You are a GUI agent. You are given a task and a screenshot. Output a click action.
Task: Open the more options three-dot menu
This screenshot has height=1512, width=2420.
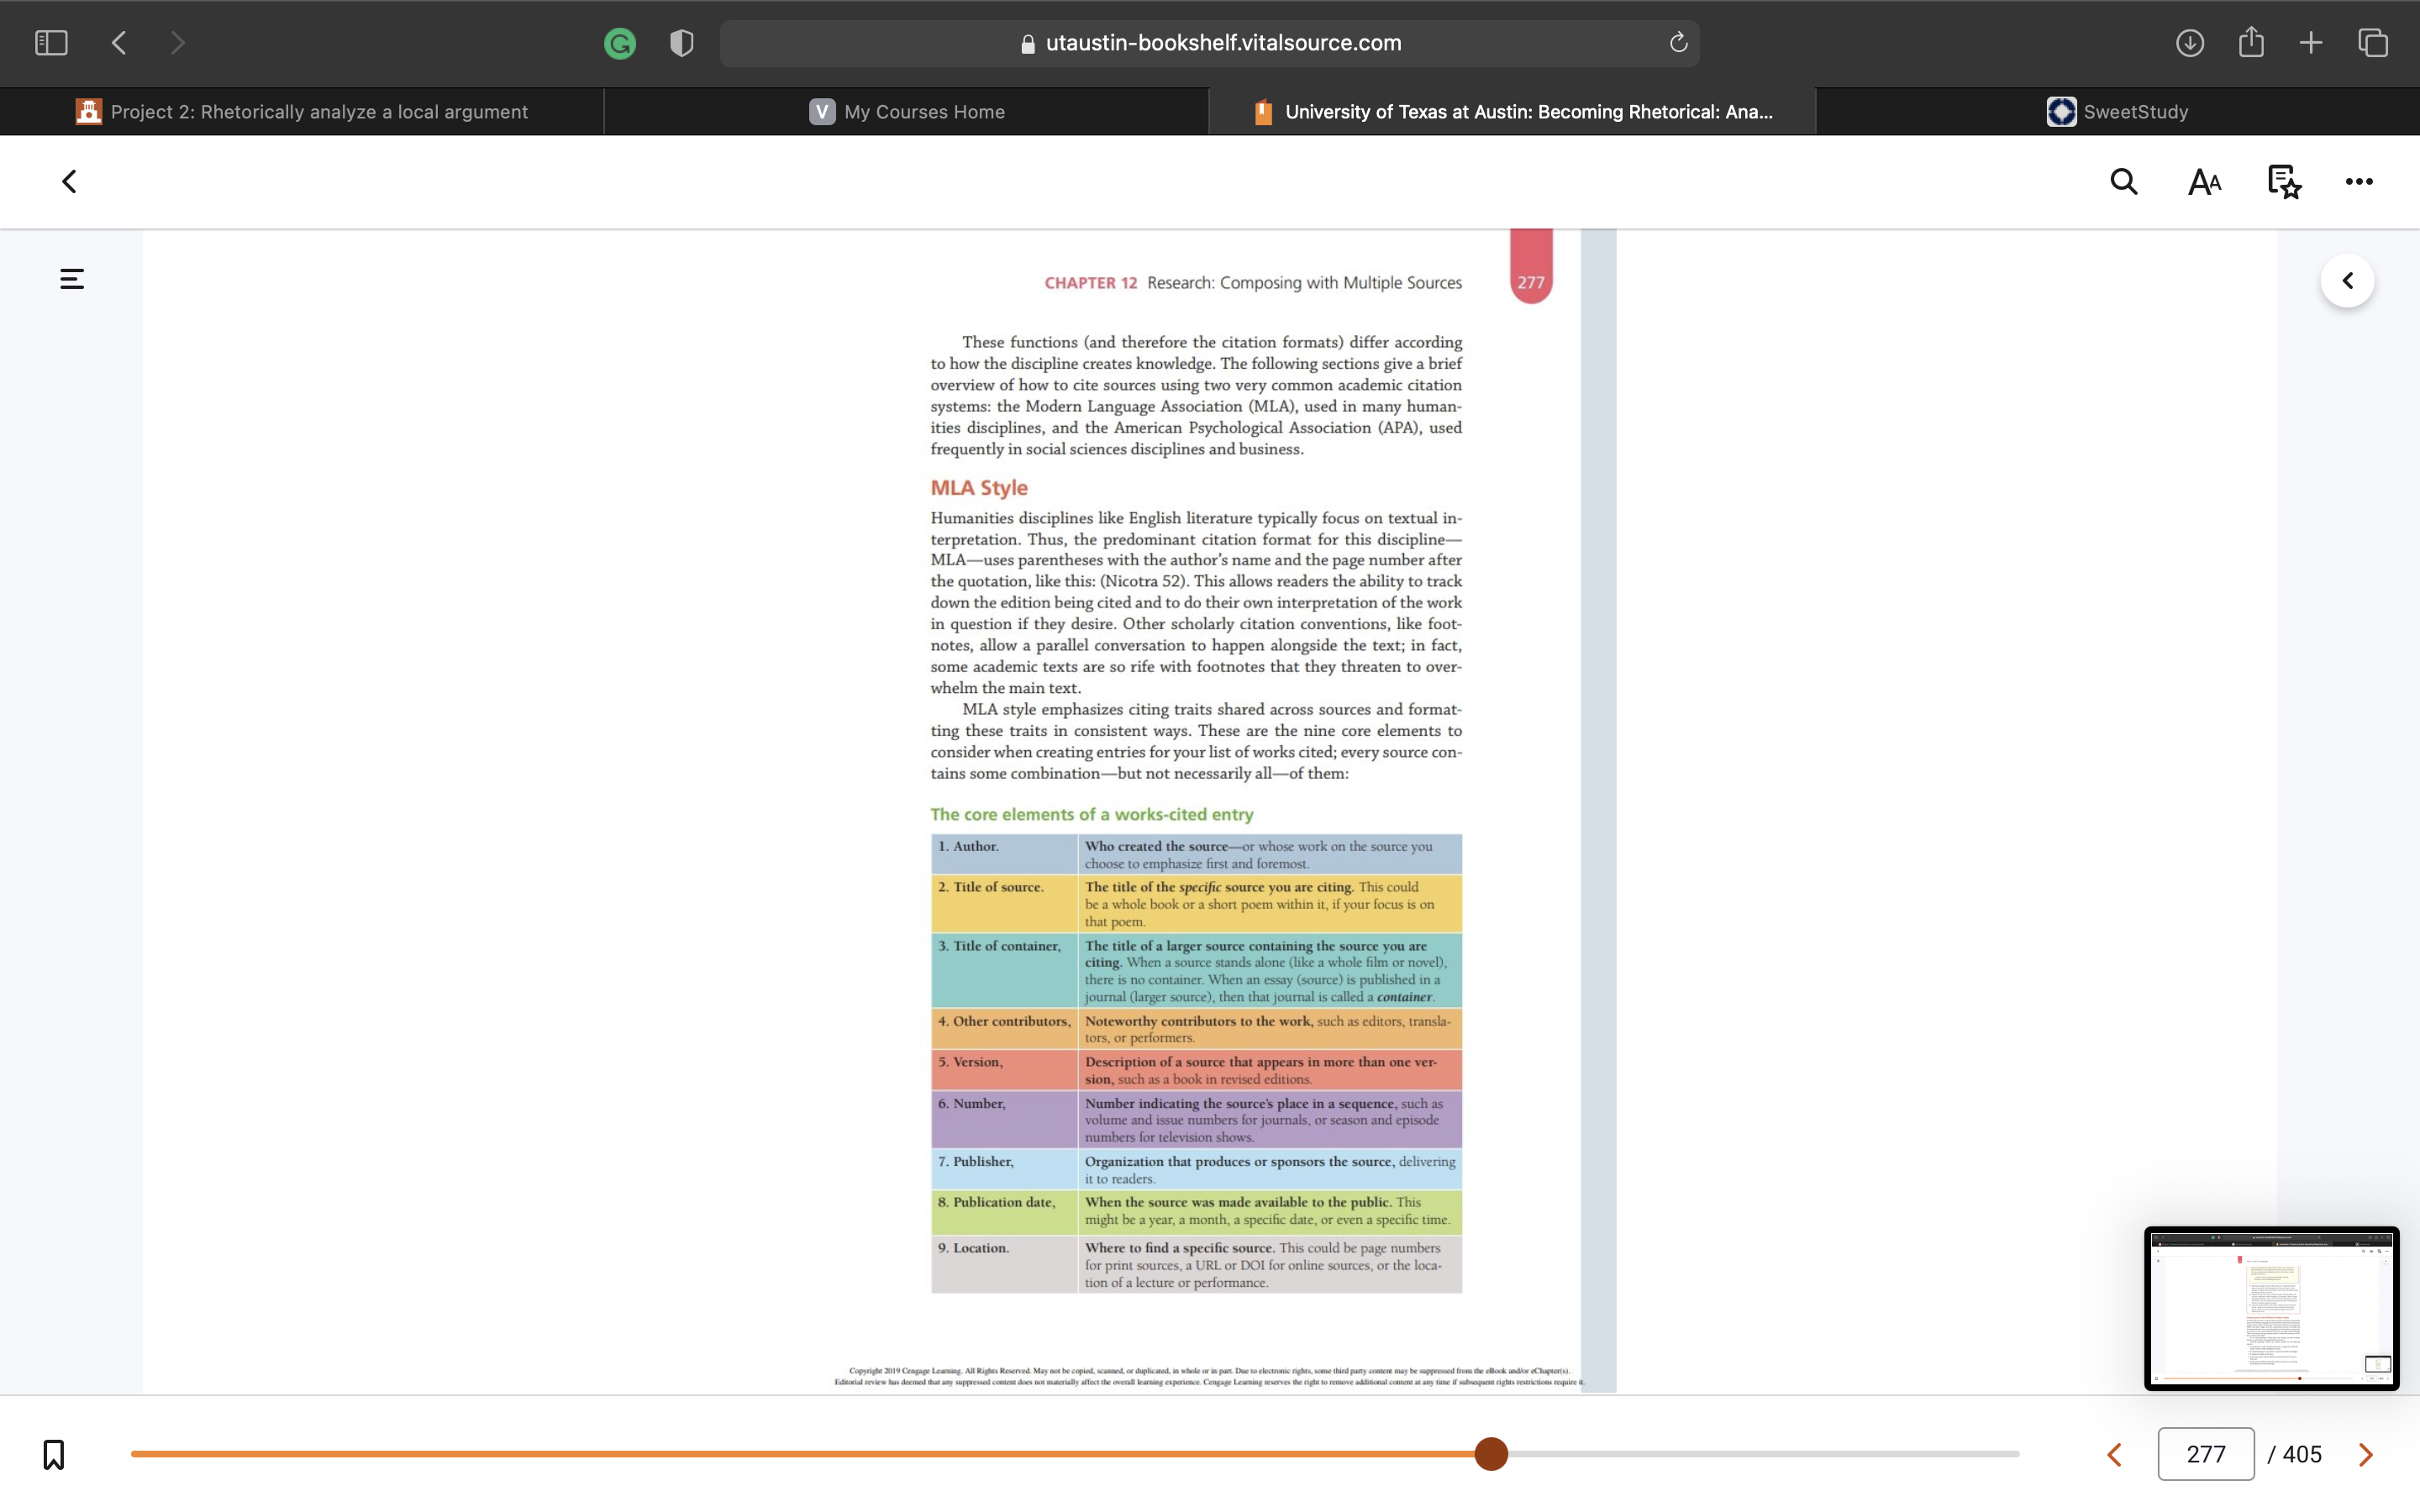pos(2359,182)
